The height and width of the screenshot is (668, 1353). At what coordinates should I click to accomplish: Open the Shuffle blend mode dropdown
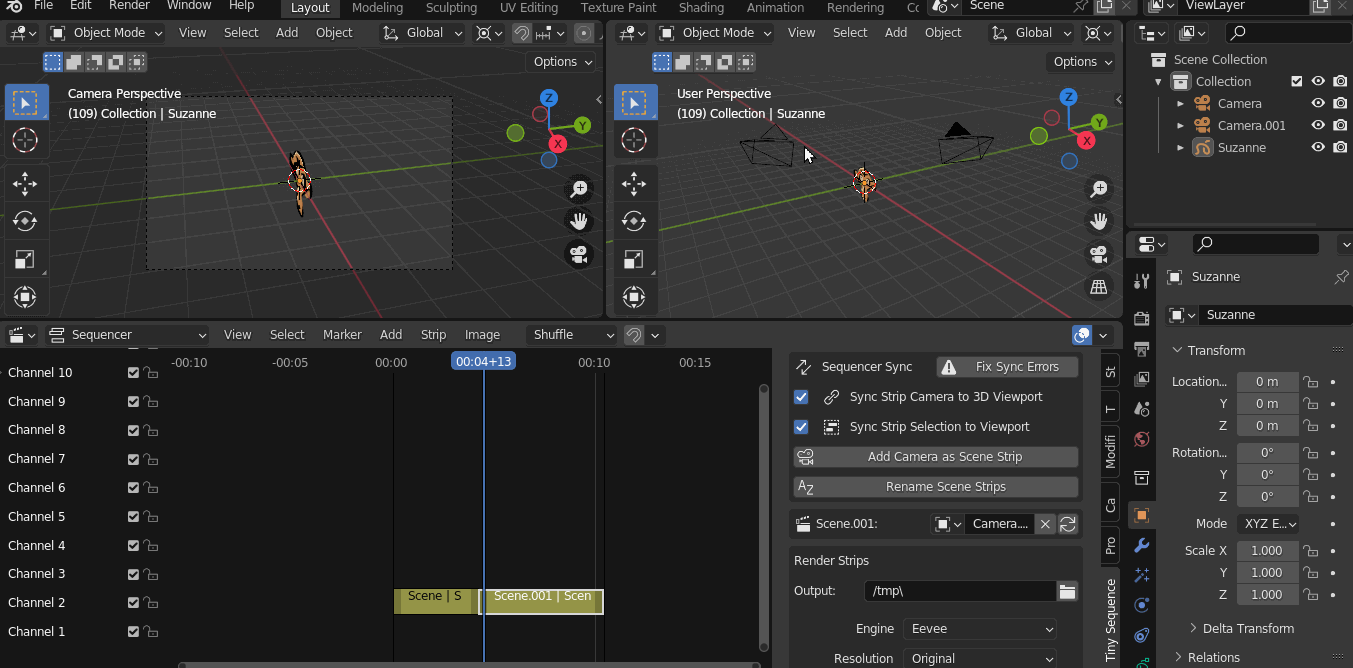click(571, 335)
